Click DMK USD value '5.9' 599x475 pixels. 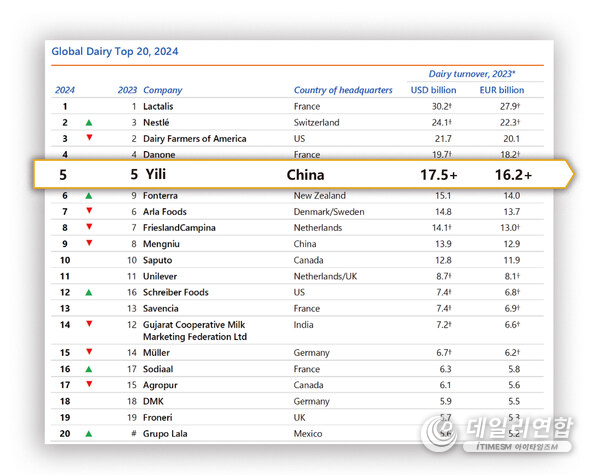pos(445,401)
